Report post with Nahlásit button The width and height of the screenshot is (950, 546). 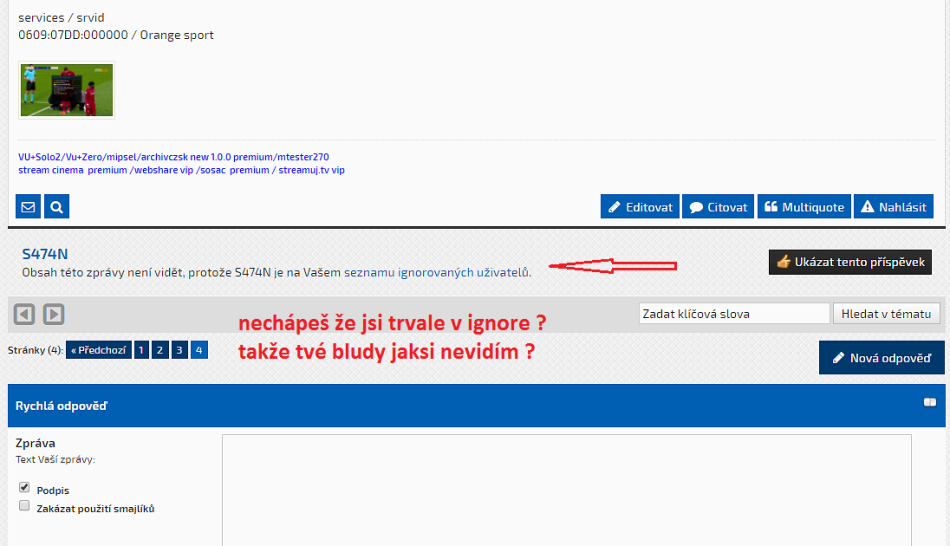[x=894, y=207]
